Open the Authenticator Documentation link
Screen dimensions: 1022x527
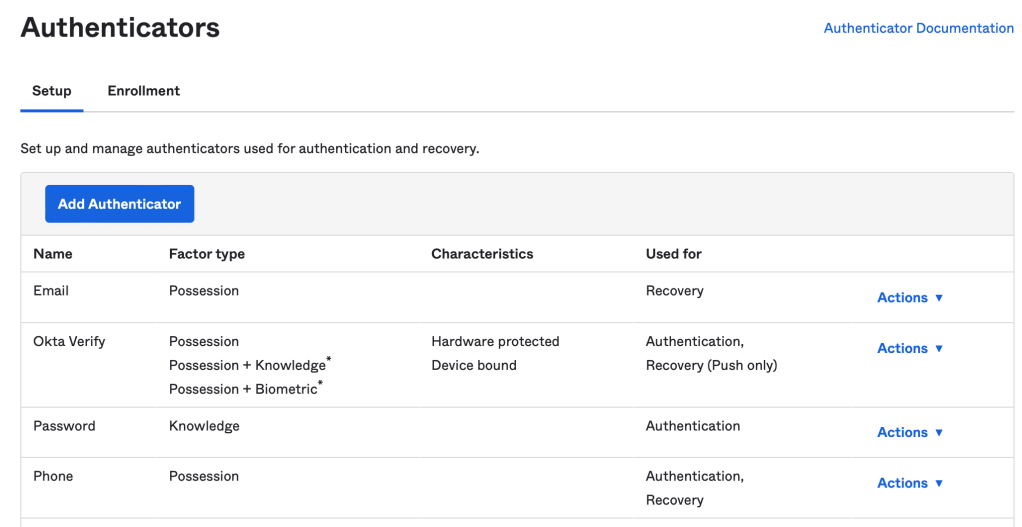tap(918, 28)
